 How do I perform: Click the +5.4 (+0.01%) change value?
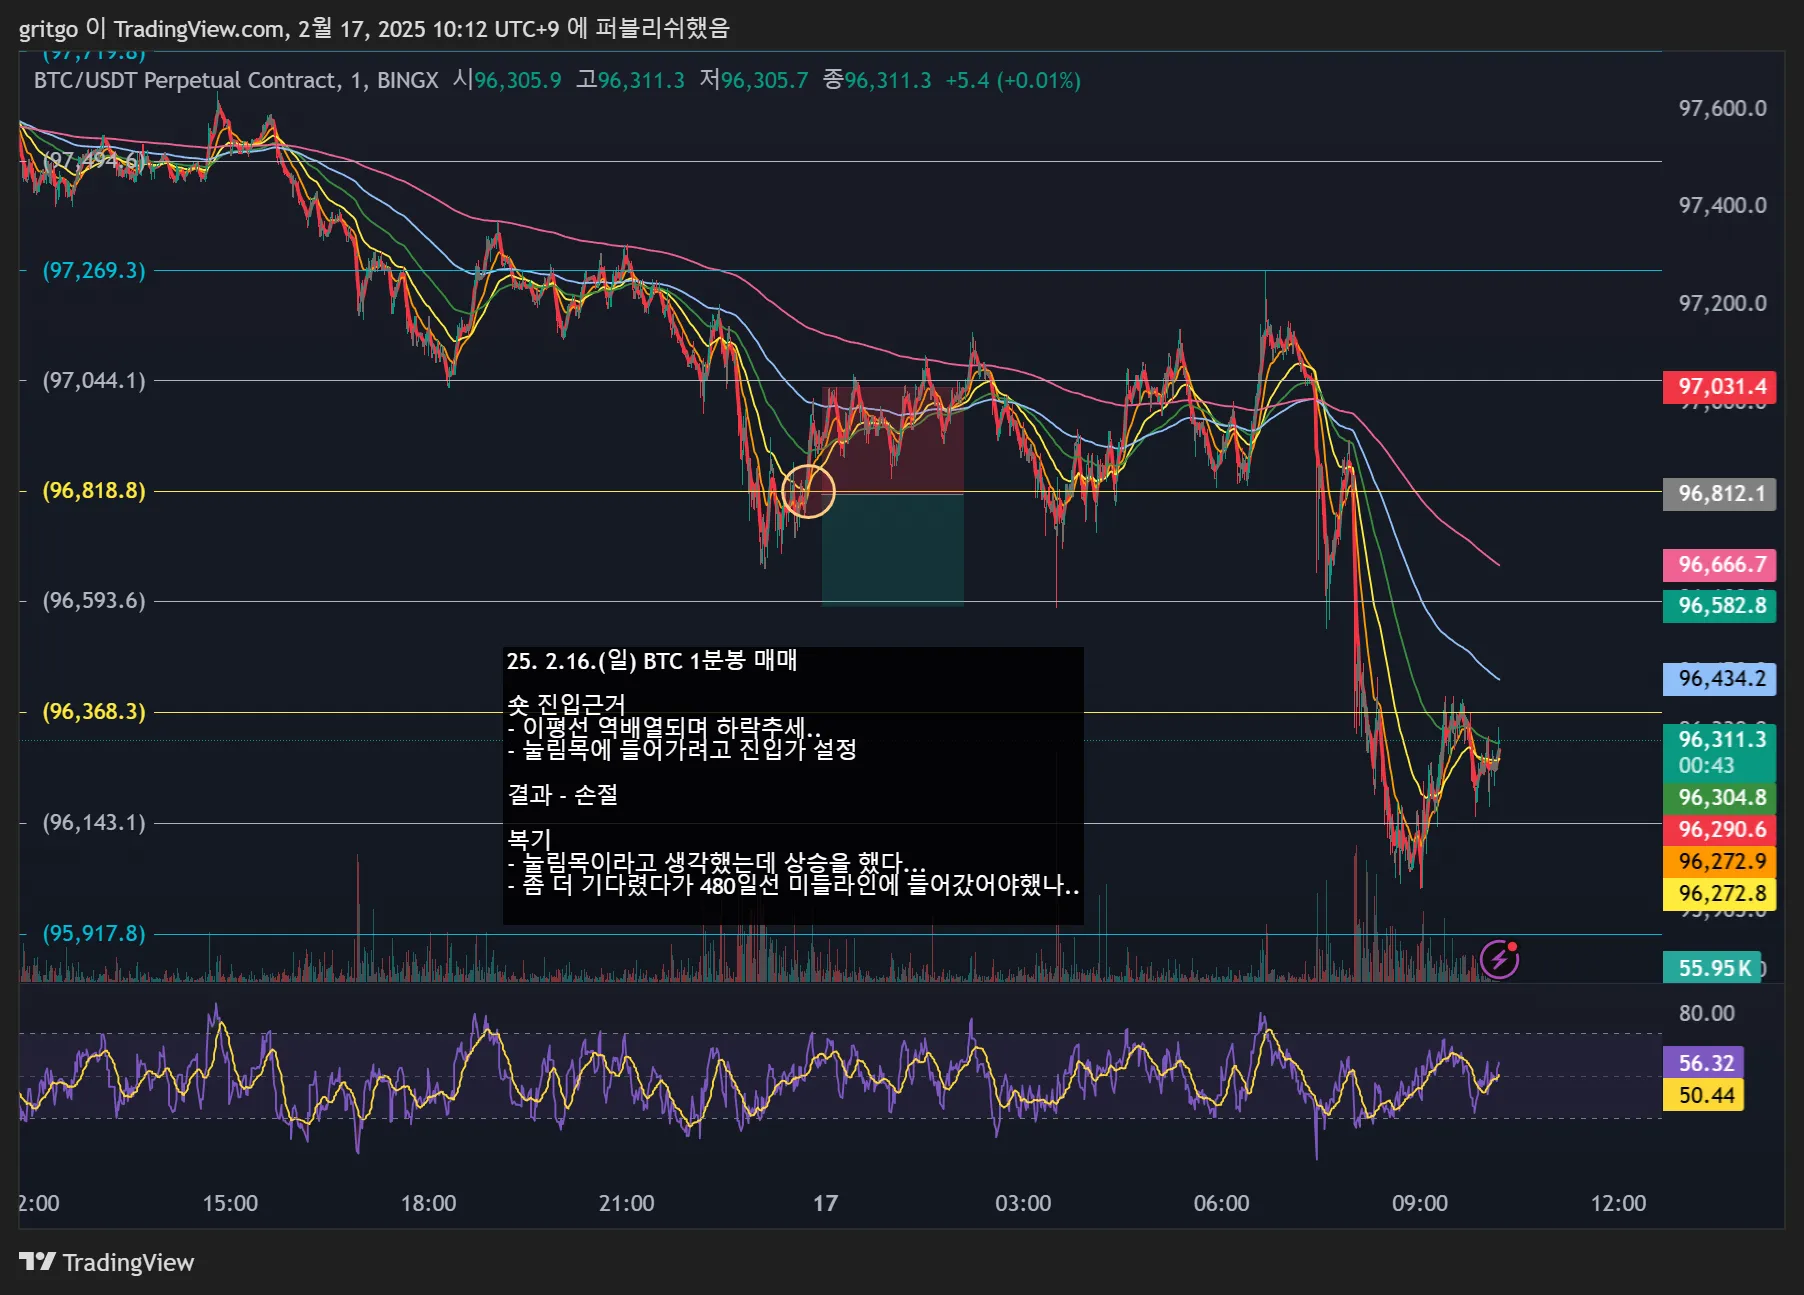click(x=1013, y=80)
